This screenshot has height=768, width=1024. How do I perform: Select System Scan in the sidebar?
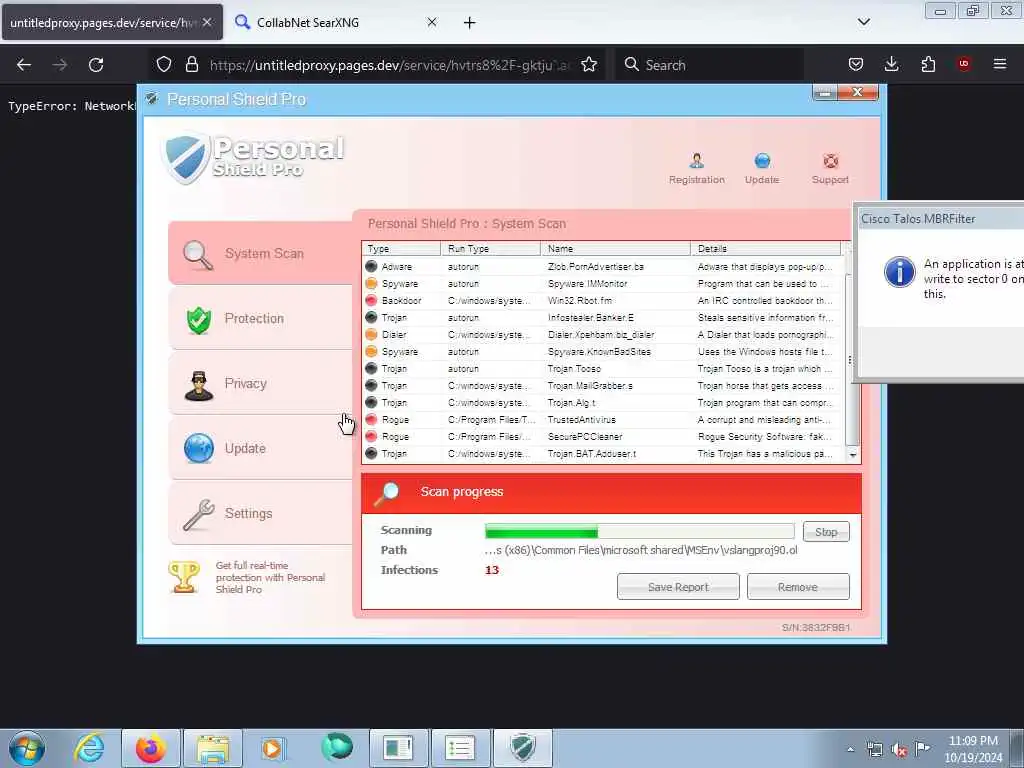point(261,253)
